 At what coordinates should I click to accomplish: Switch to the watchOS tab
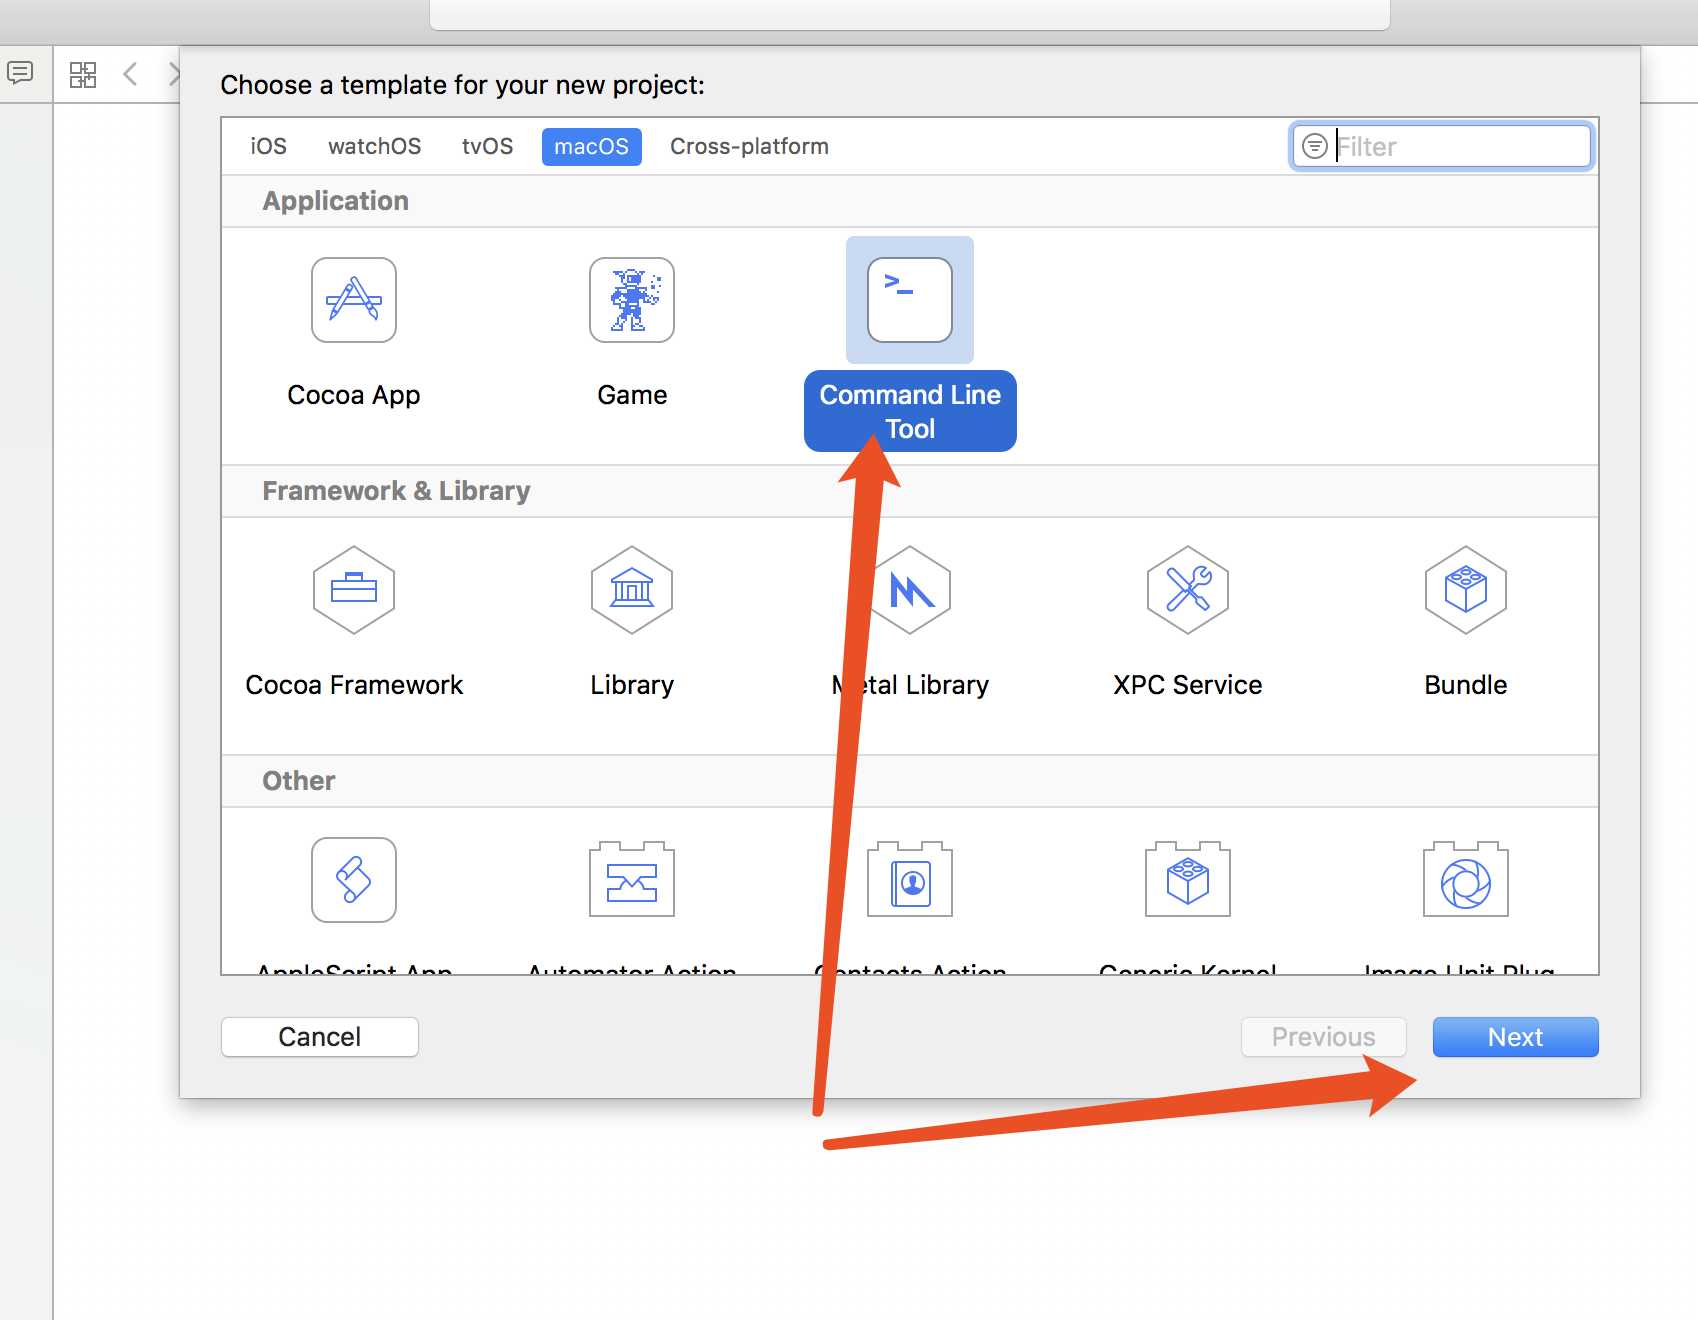(374, 146)
